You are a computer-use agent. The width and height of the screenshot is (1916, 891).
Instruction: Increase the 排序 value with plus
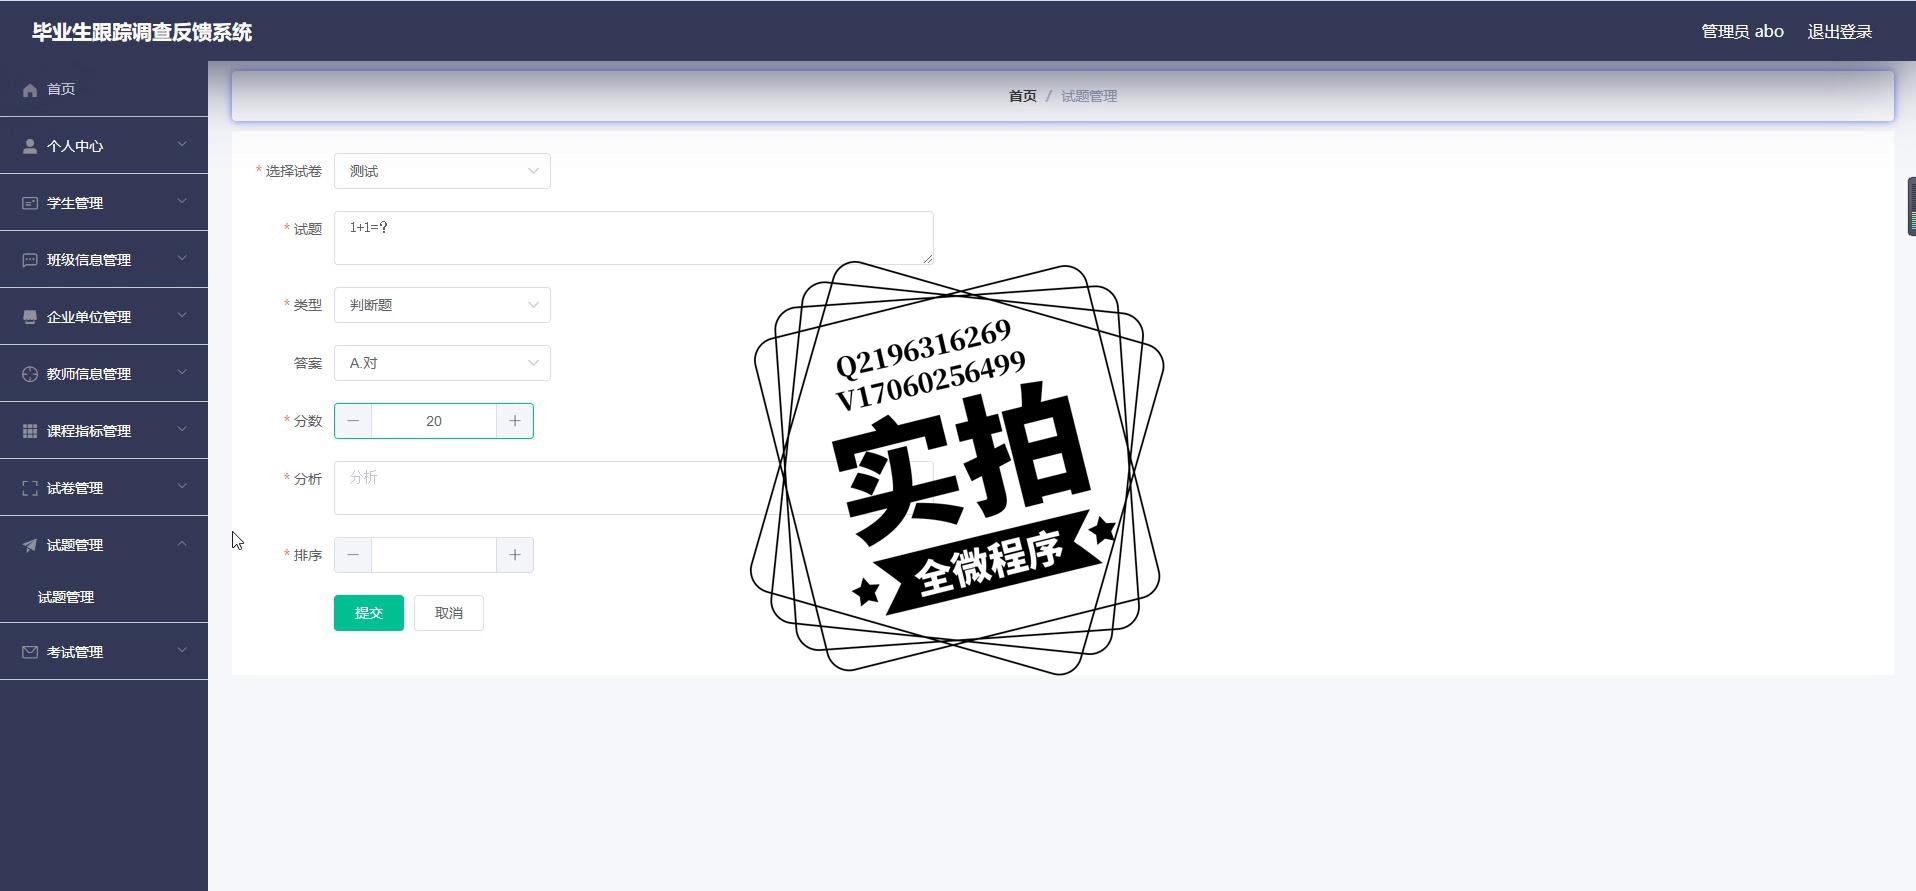(x=515, y=555)
